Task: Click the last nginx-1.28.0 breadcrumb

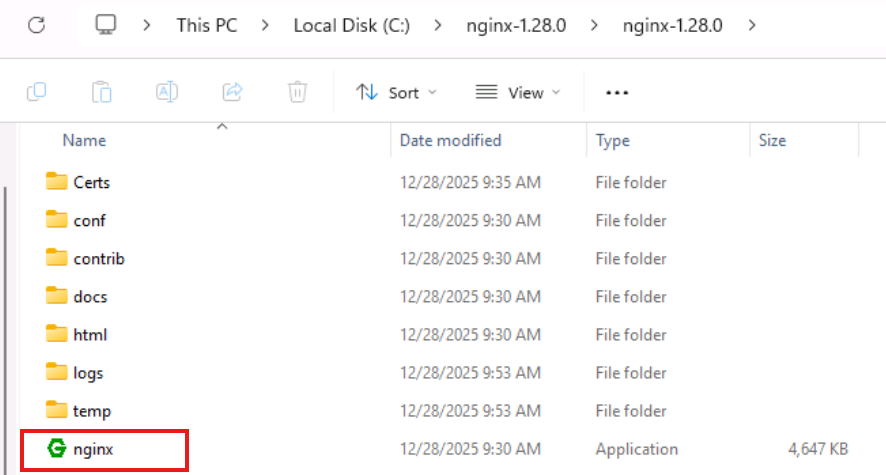Action: (x=672, y=25)
